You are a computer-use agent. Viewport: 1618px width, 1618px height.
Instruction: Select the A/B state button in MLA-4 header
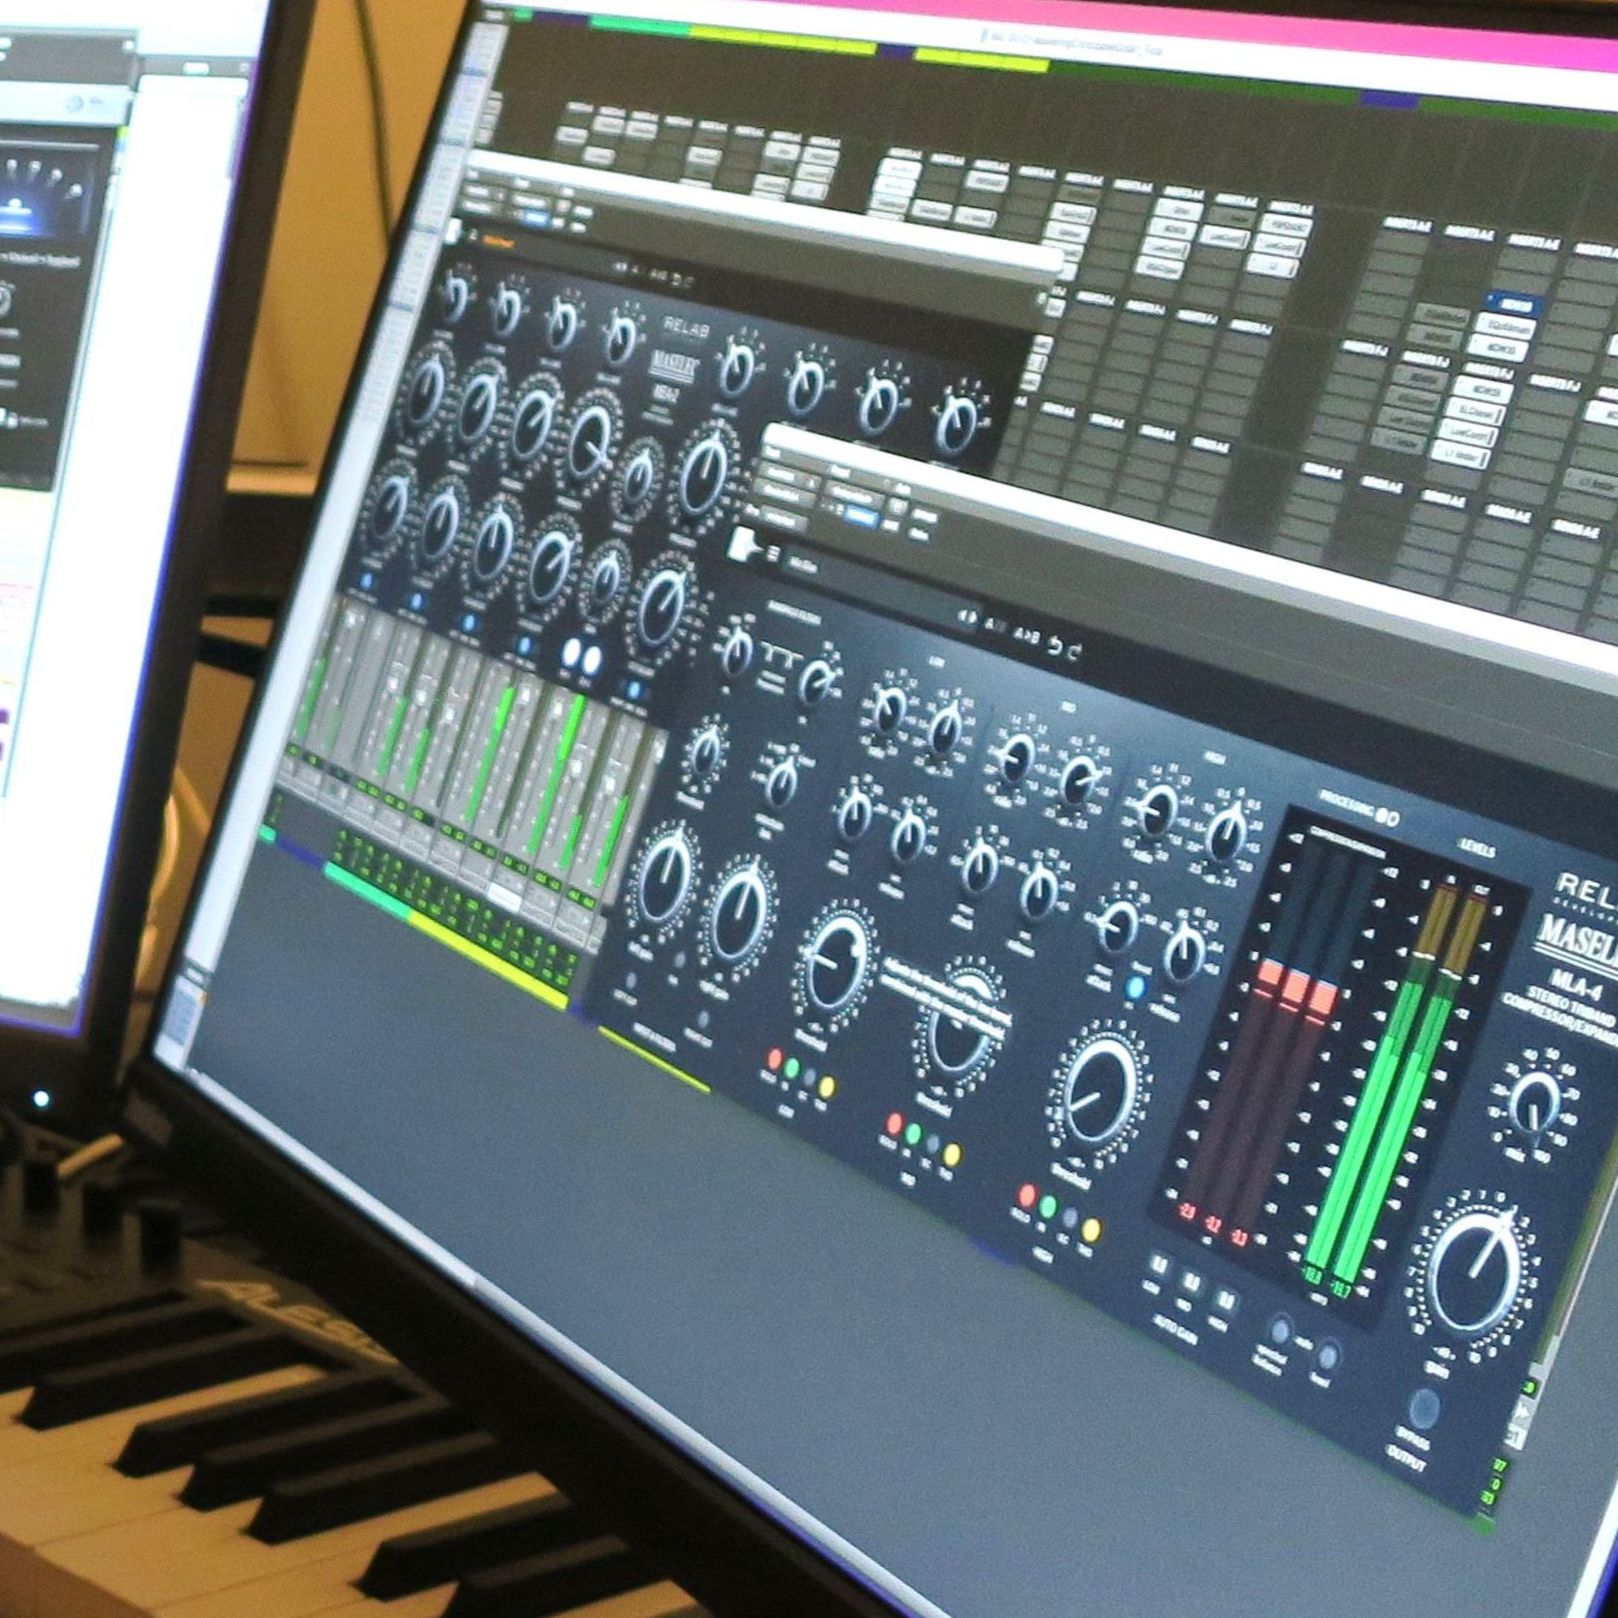(993, 625)
